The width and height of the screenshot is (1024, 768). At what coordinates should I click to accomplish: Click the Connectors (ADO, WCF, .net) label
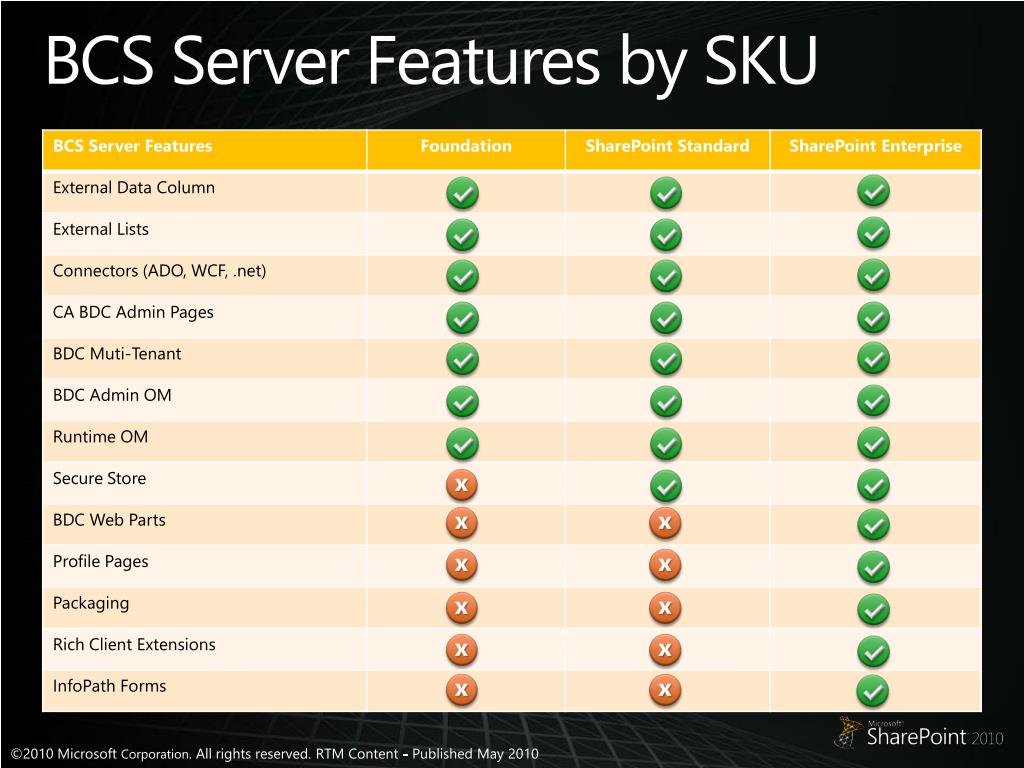pyautogui.click(x=159, y=271)
